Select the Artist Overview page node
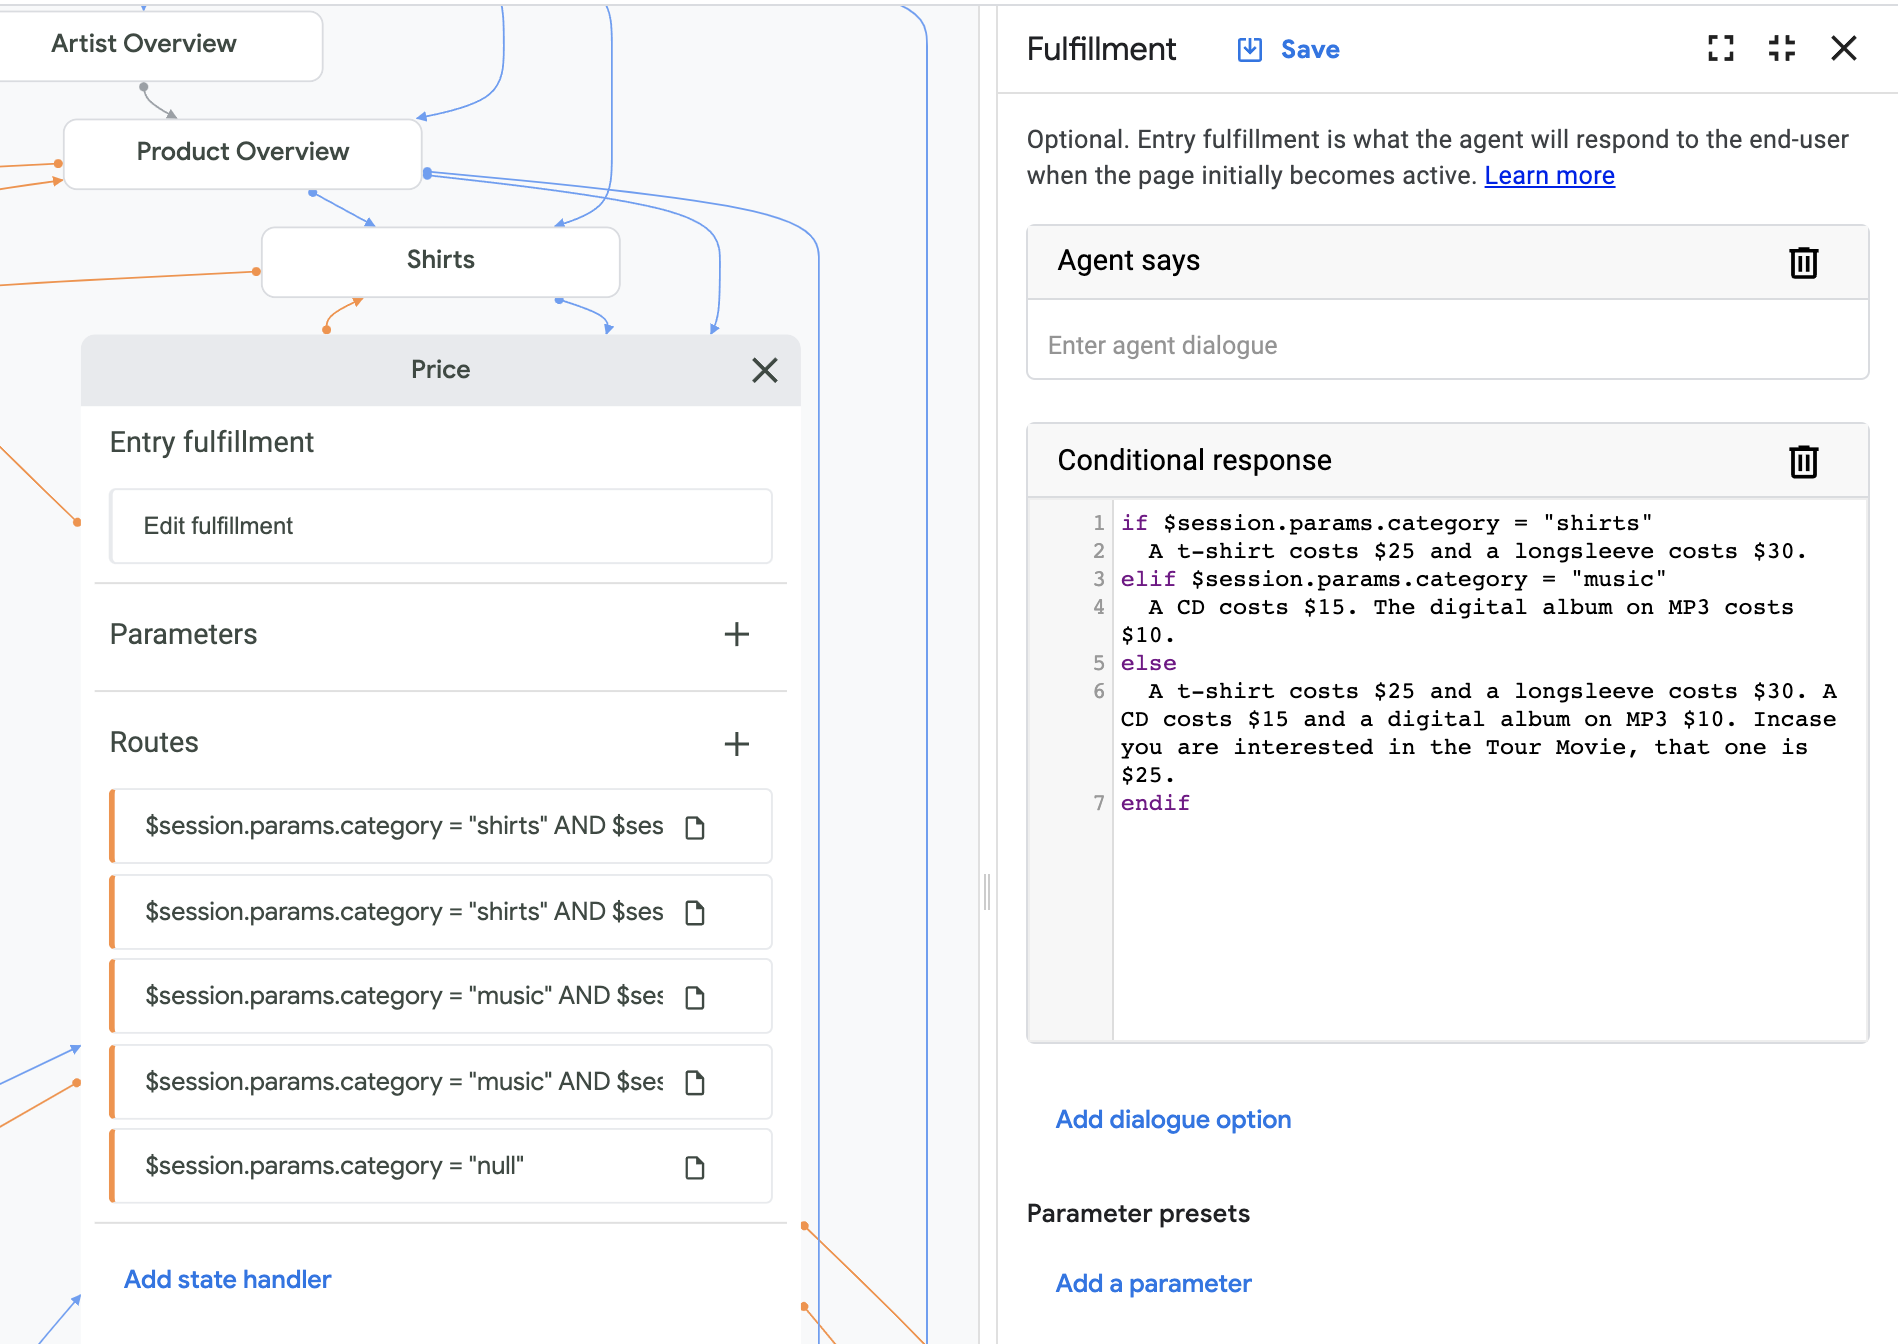1898x1344 pixels. [144, 44]
